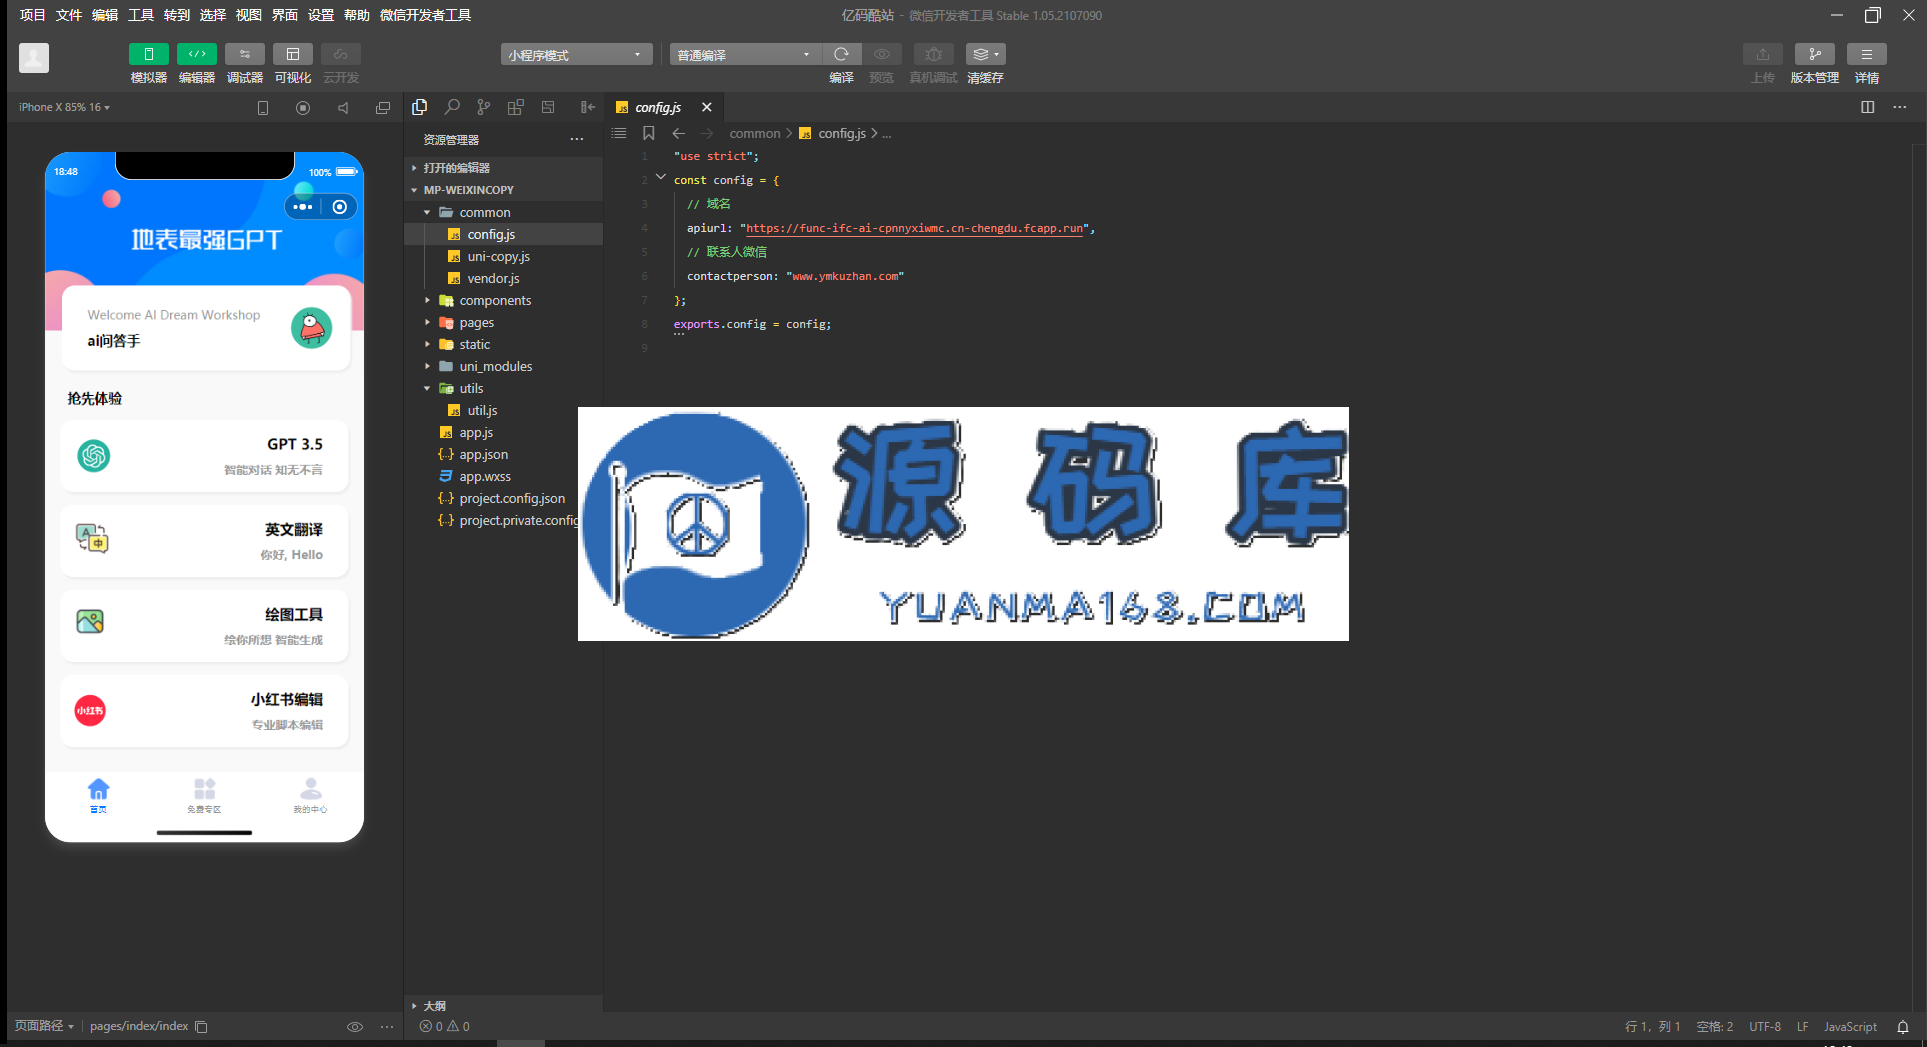The height and width of the screenshot is (1047, 1927).
Task: Open the cloud development button
Action: (x=341, y=54)
